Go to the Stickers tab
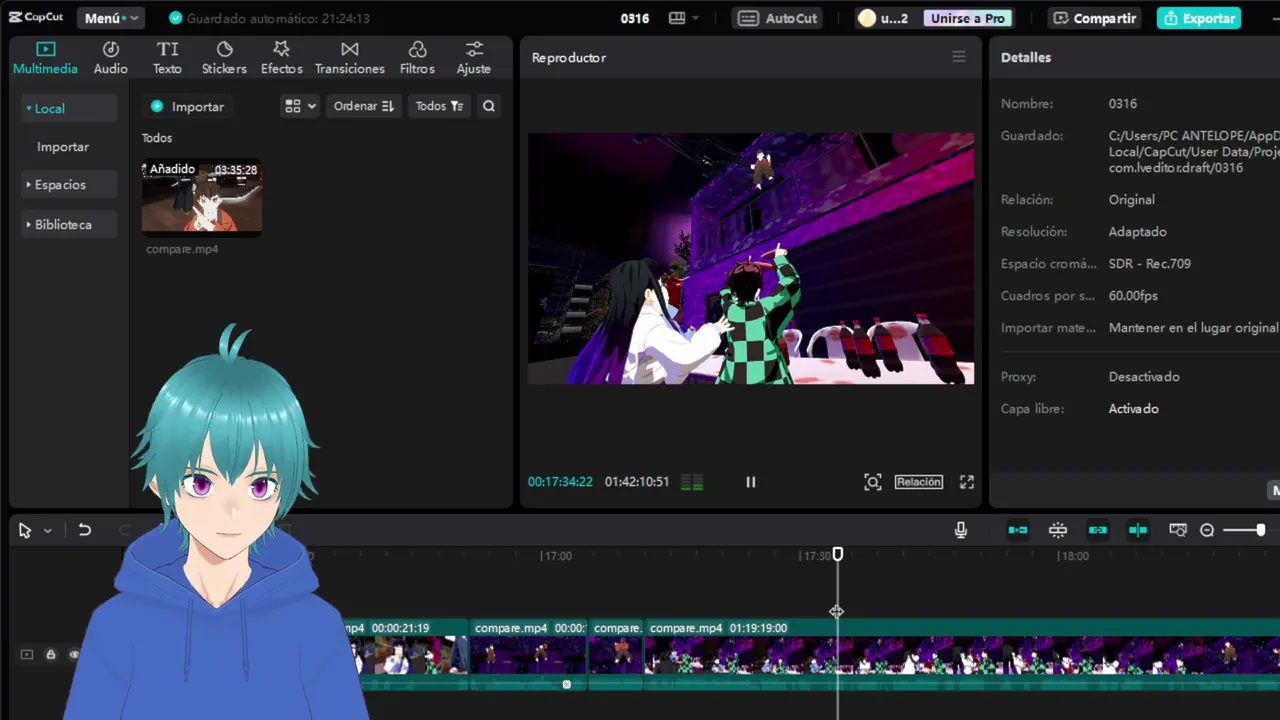Viewport: 1280px width, 720px height. (x=224, y=58)
